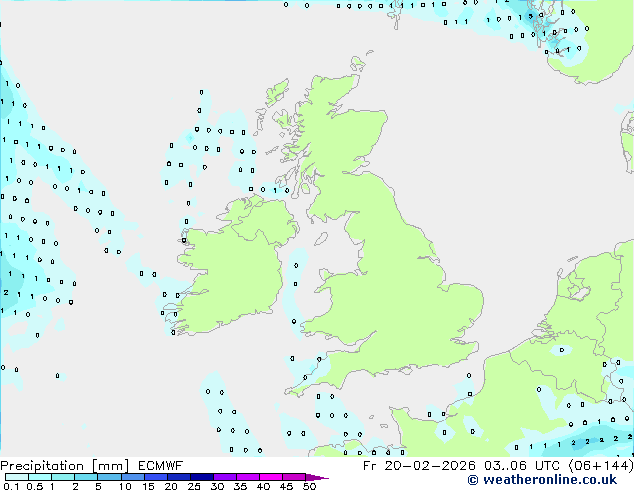The width and height of the screenshot is (634, 490).
Task: Click the '45' legend scale label
Action: point(286,486)
